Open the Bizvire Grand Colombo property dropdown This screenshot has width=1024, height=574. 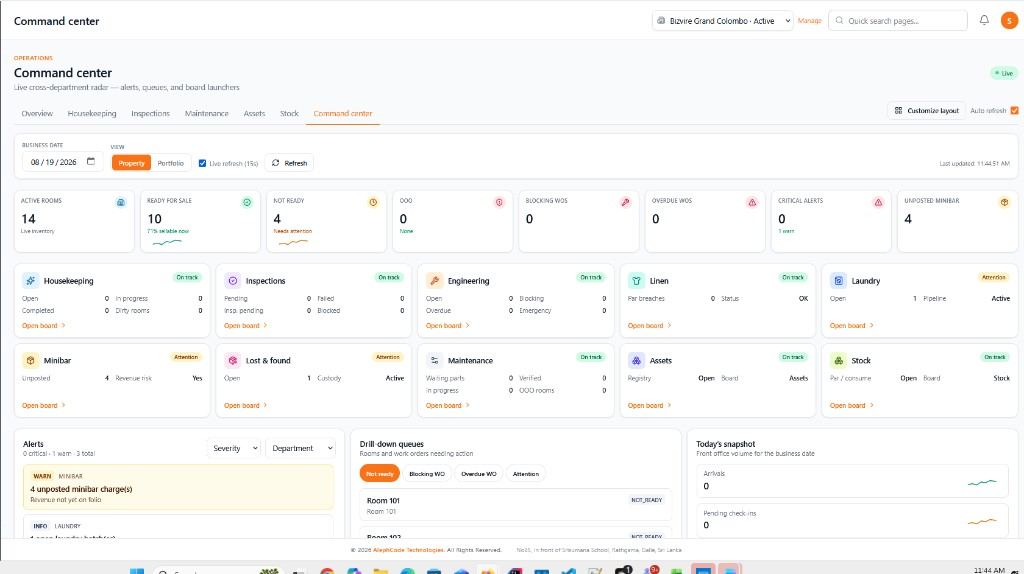723,21
